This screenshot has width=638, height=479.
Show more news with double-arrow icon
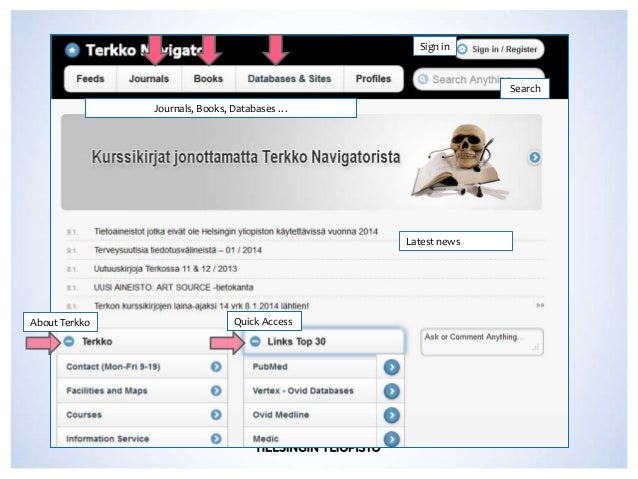point(540,305)
